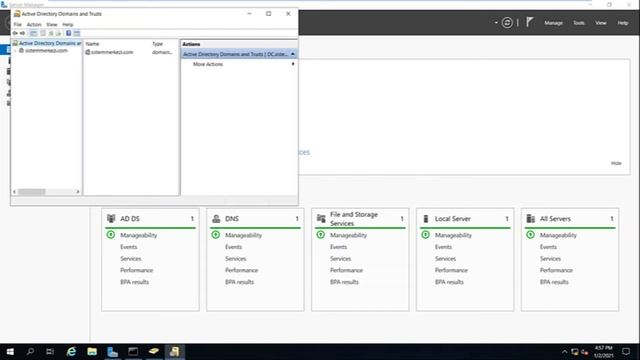Click the tree pane scrollbar right arrow

coord(78,191)
